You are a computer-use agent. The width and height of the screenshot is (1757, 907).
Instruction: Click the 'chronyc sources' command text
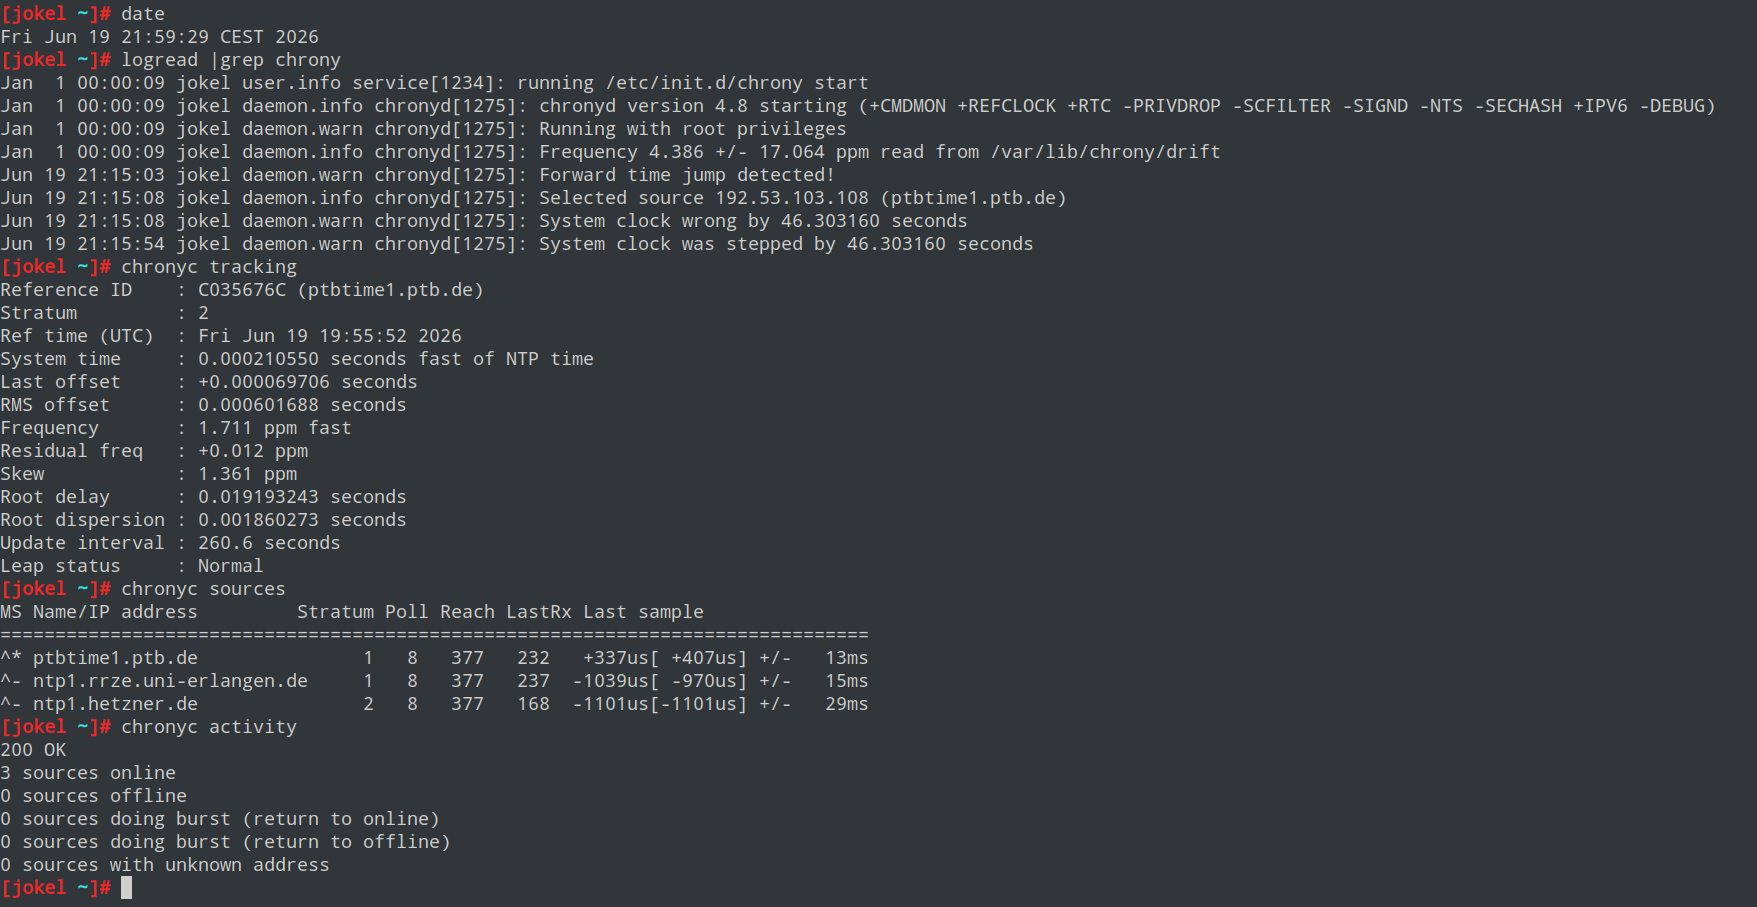(203, 589)
